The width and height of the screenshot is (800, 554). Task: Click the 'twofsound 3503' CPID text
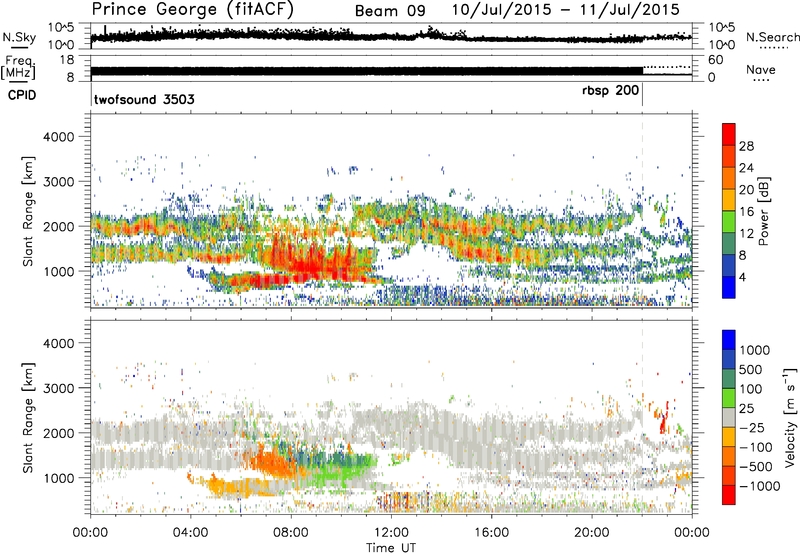click(144, 99)
